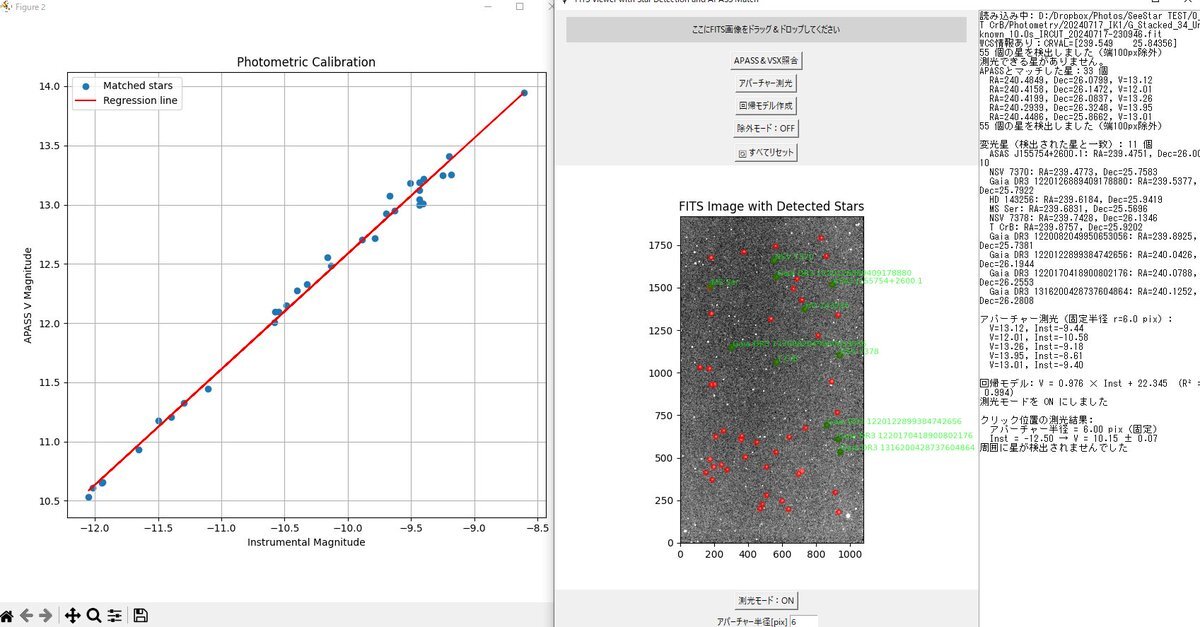Focus the aperture radius input field

coord(804,621)
